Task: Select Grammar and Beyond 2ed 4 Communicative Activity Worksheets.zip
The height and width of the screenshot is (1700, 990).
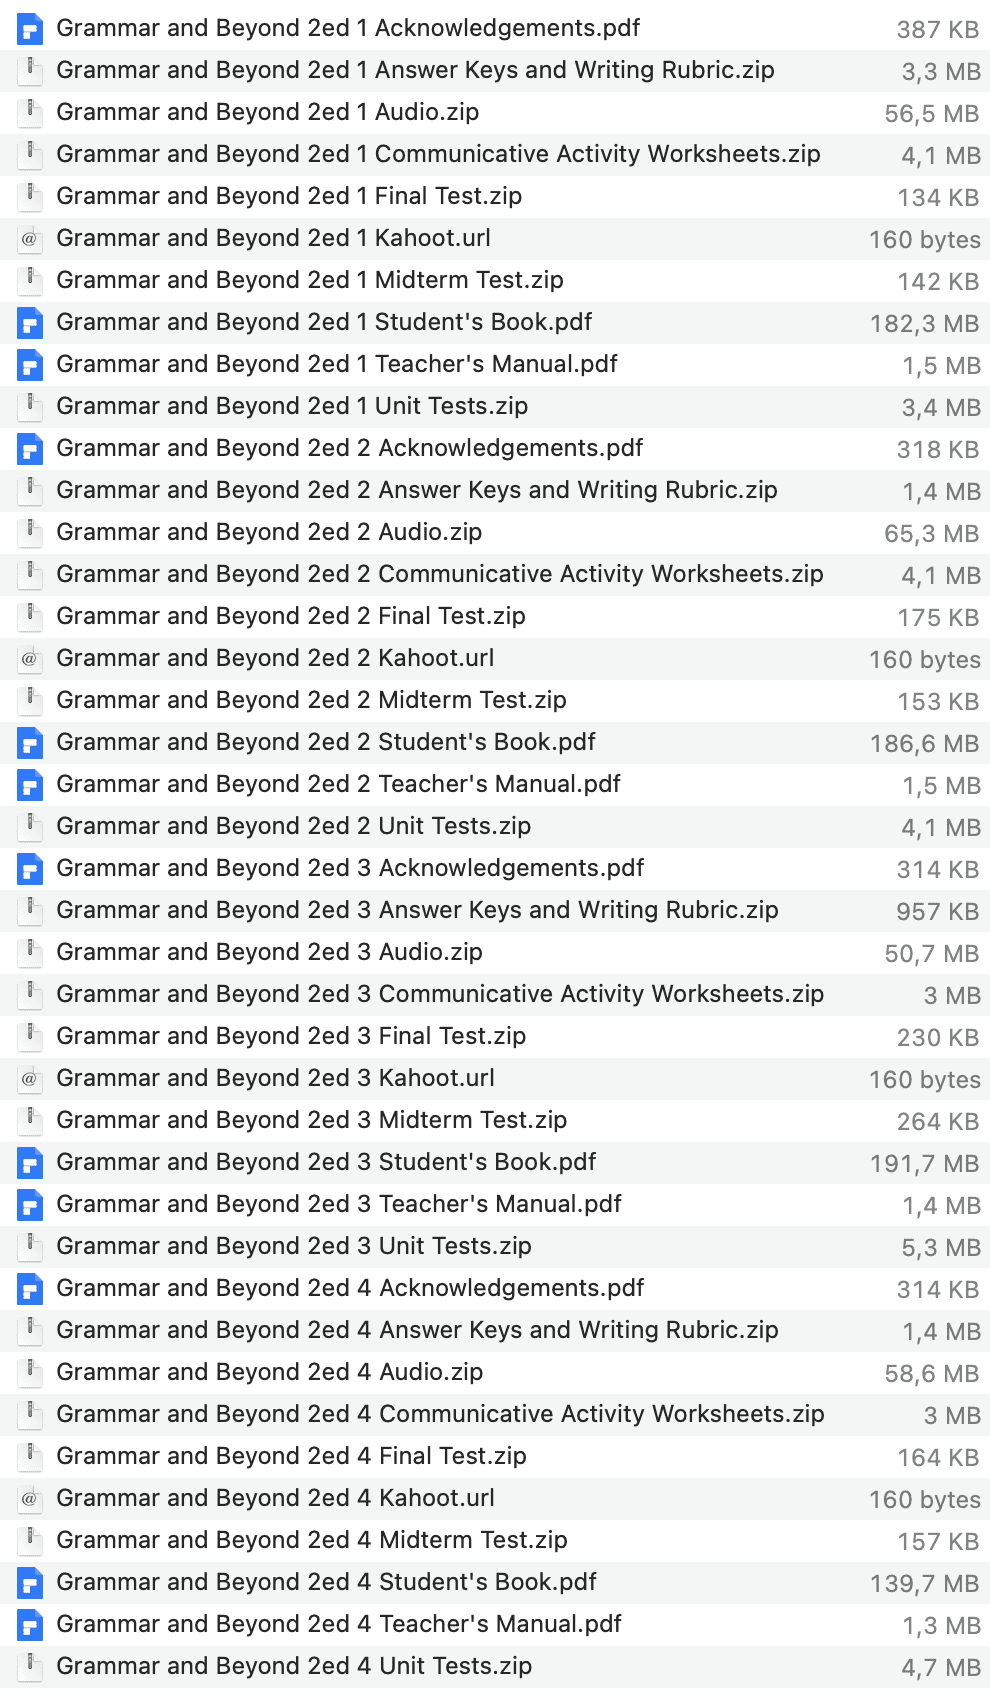Action: click(440, 1414)
